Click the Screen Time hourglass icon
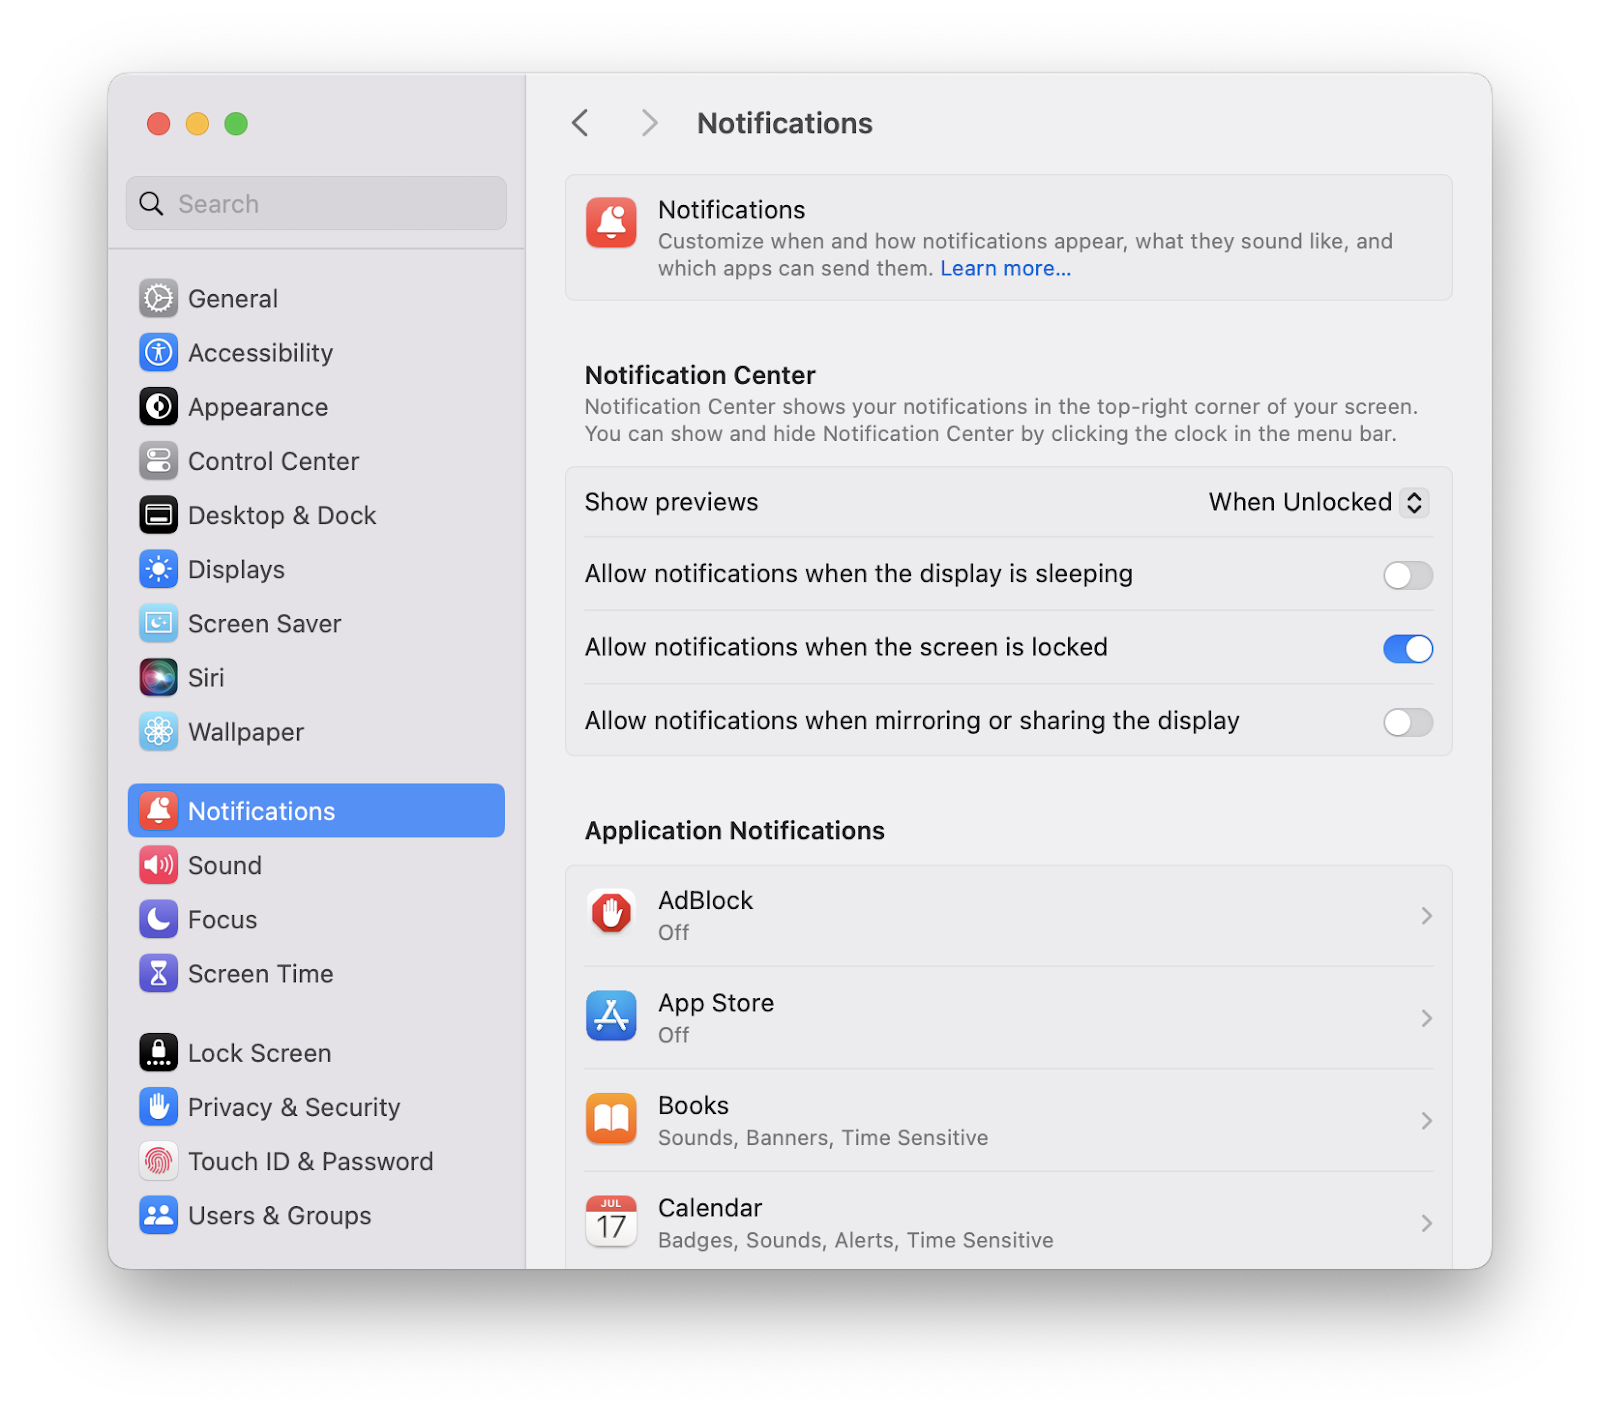1600x1412 pixels. 158,973
